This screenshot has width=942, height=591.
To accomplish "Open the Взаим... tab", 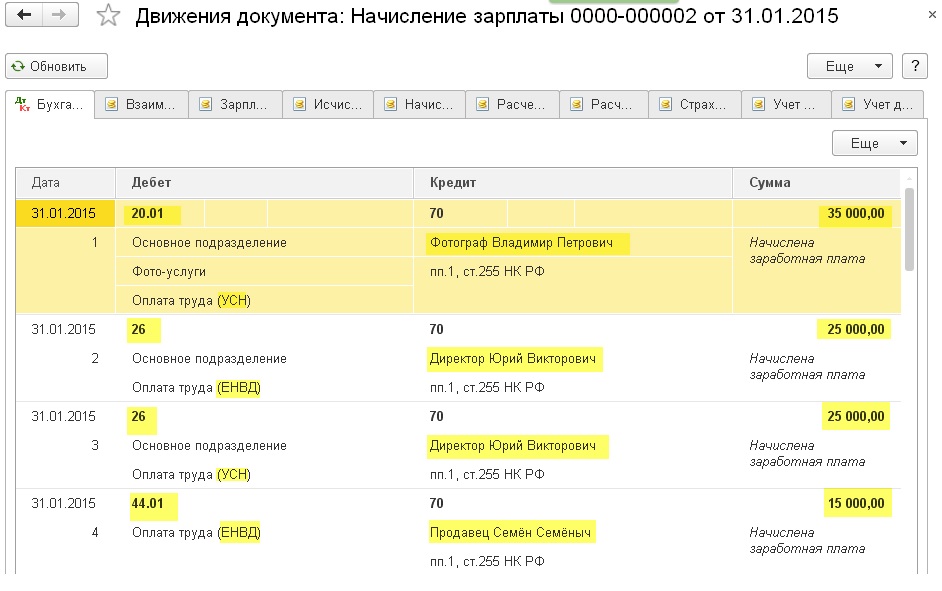I will [x=141, y=105].
